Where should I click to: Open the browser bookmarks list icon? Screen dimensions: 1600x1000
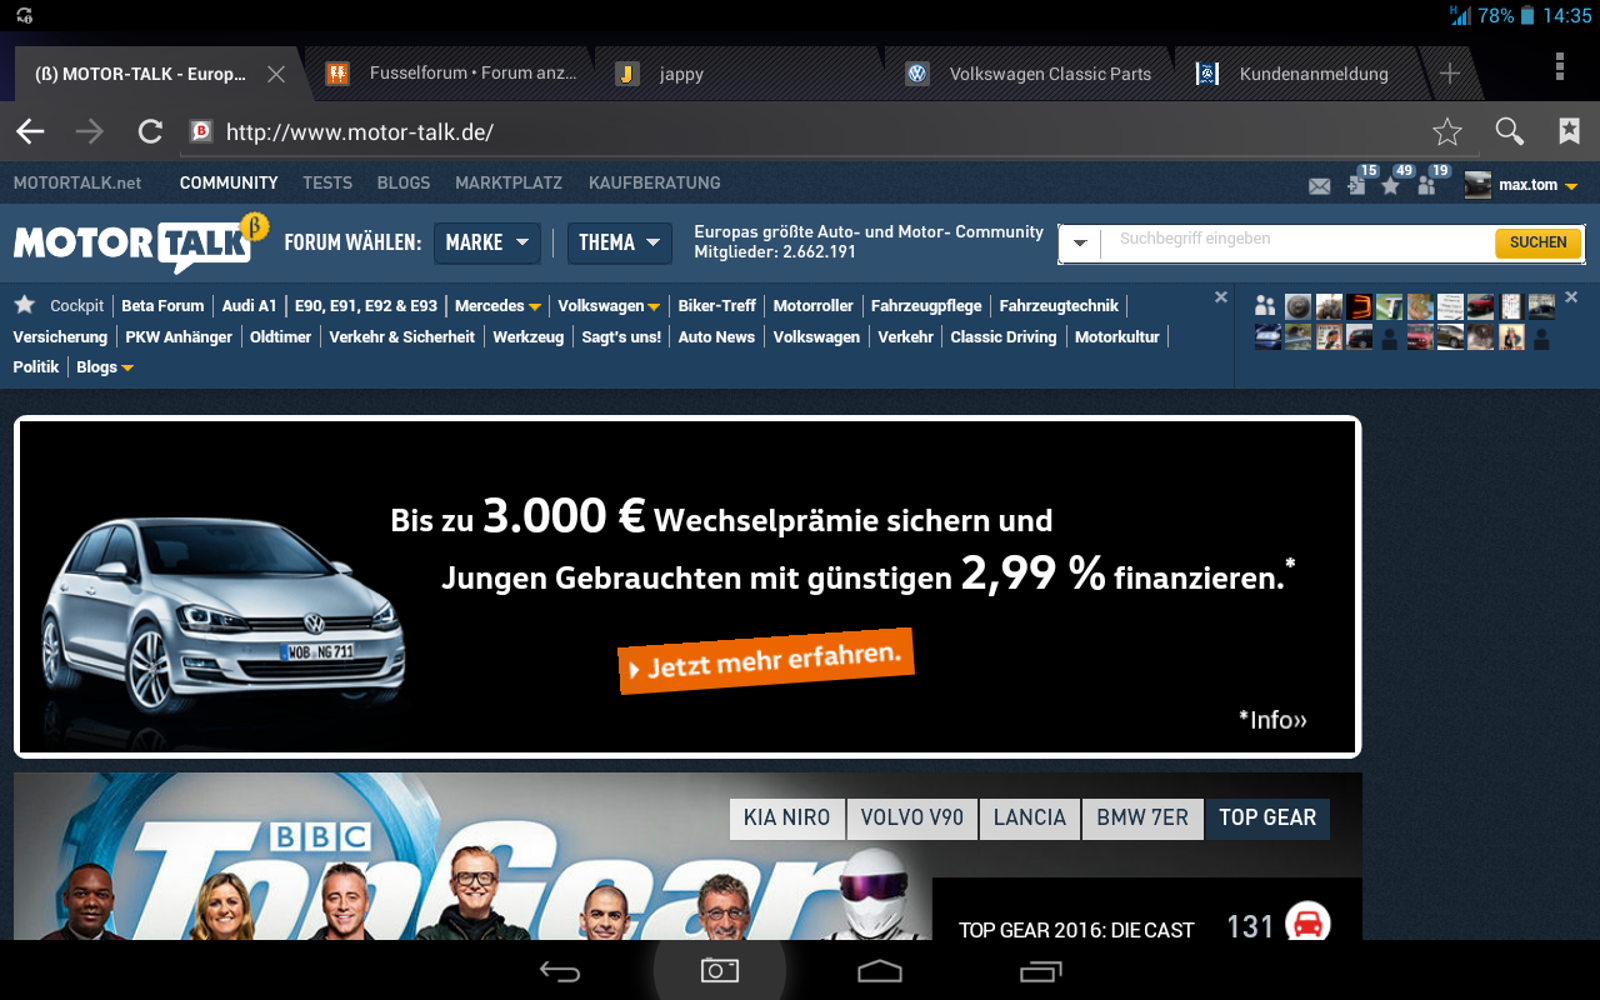[1569, 132]
